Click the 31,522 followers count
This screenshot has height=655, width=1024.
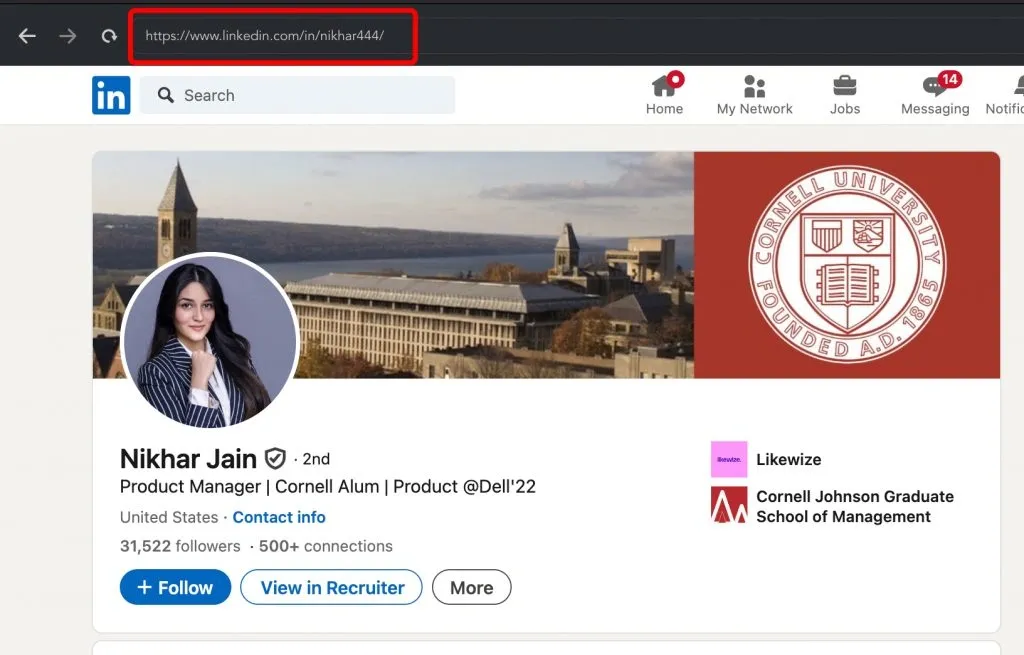click(180, 546)
